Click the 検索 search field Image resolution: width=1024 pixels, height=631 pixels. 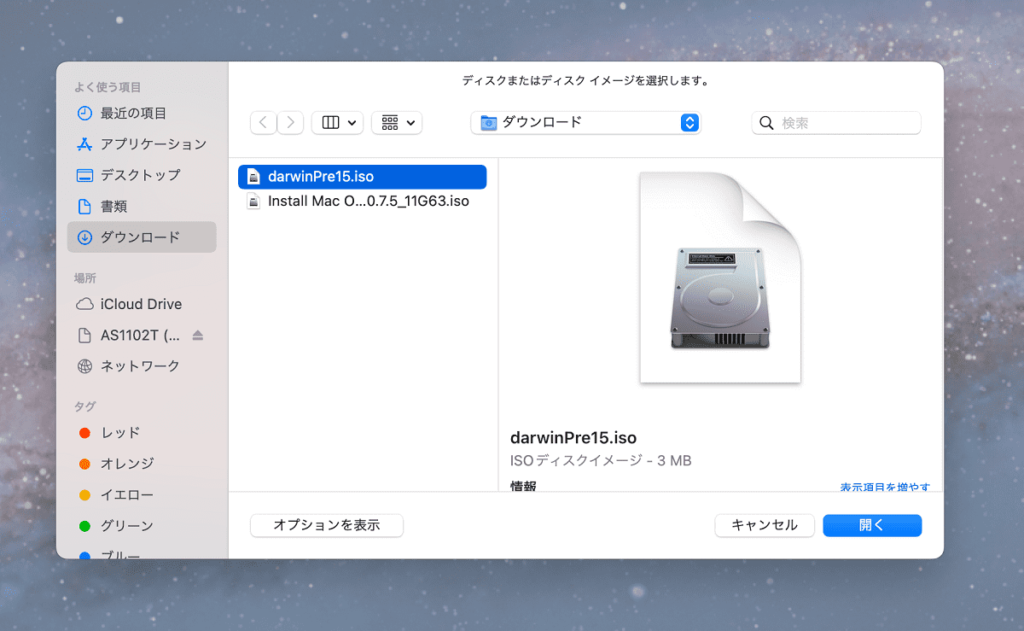pyautogui.click(x=837, y=123)
